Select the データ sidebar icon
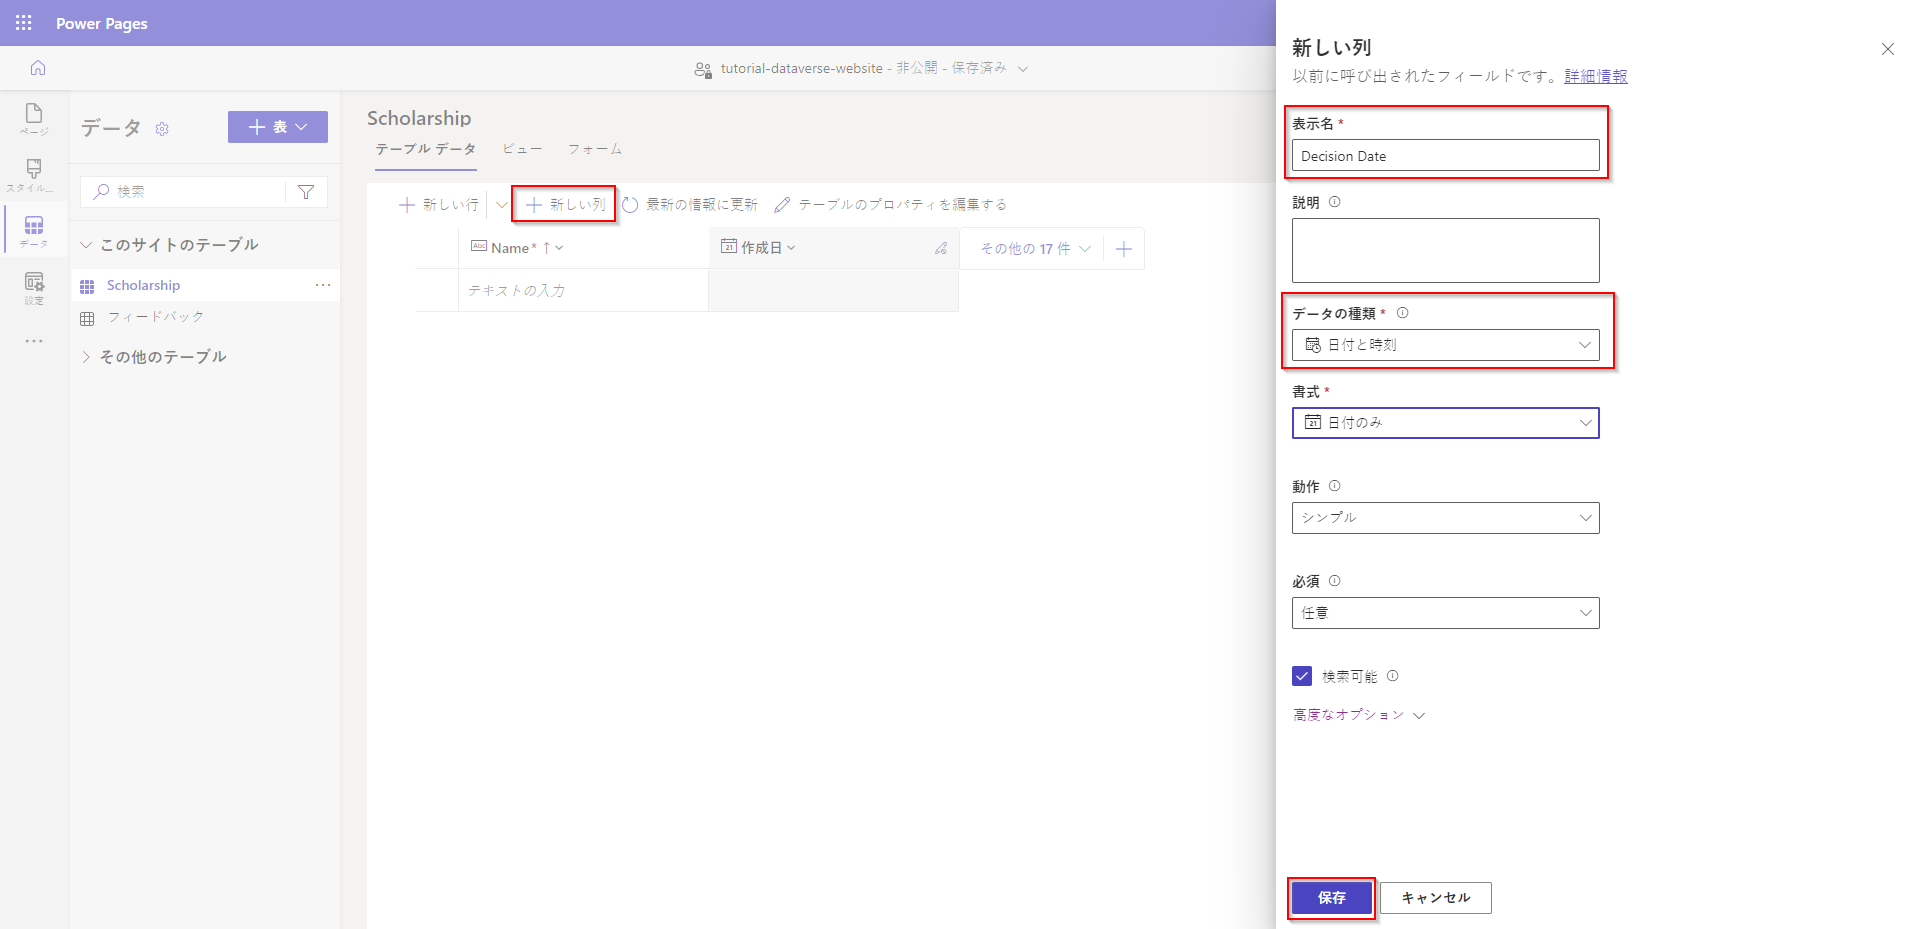 [33, 230]
